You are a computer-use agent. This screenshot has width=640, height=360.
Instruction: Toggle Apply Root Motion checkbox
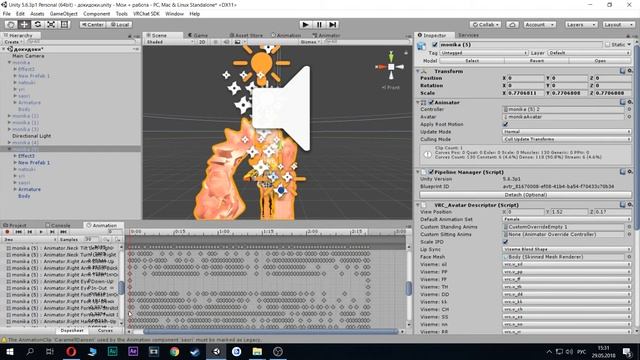(505, 124)
